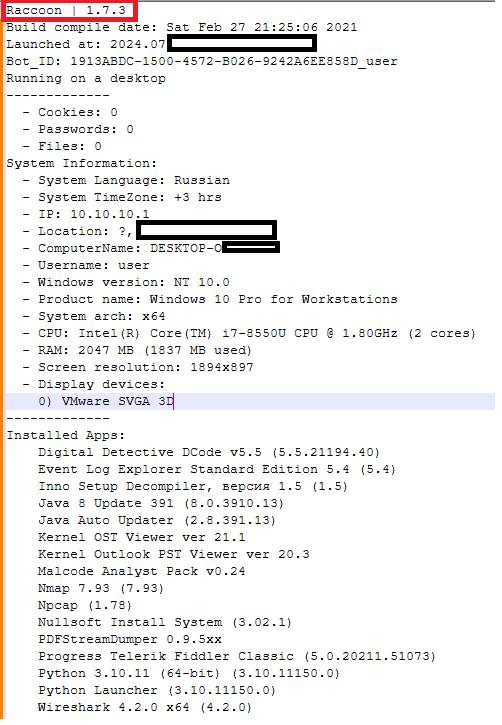Click the Nmap 7.93 entry

[x=101, y=589]
